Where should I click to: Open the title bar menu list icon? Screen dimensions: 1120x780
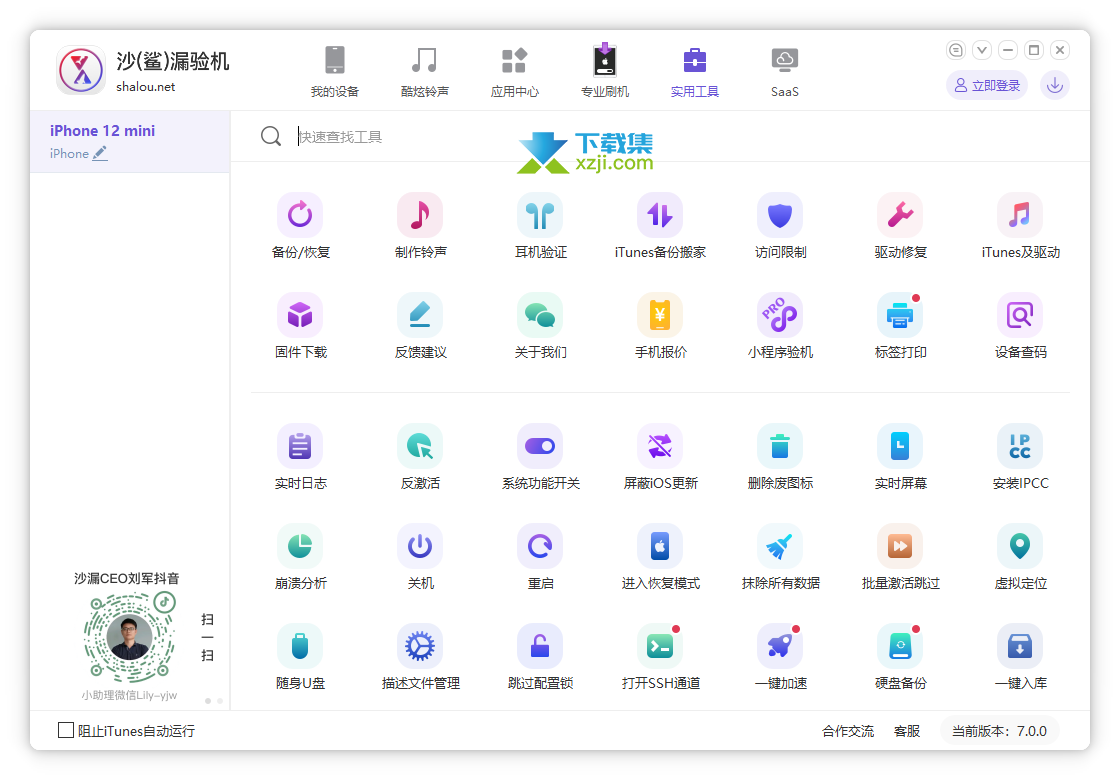[955, 50]
